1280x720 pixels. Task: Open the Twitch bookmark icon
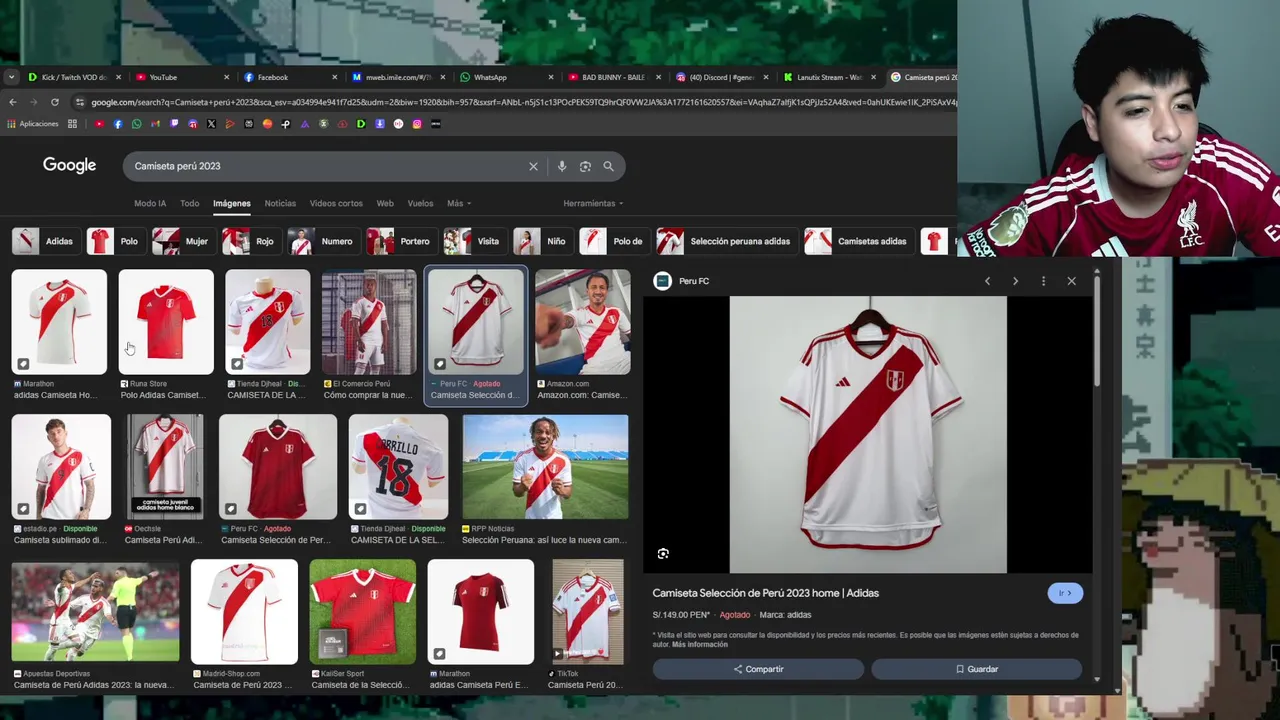174,124
